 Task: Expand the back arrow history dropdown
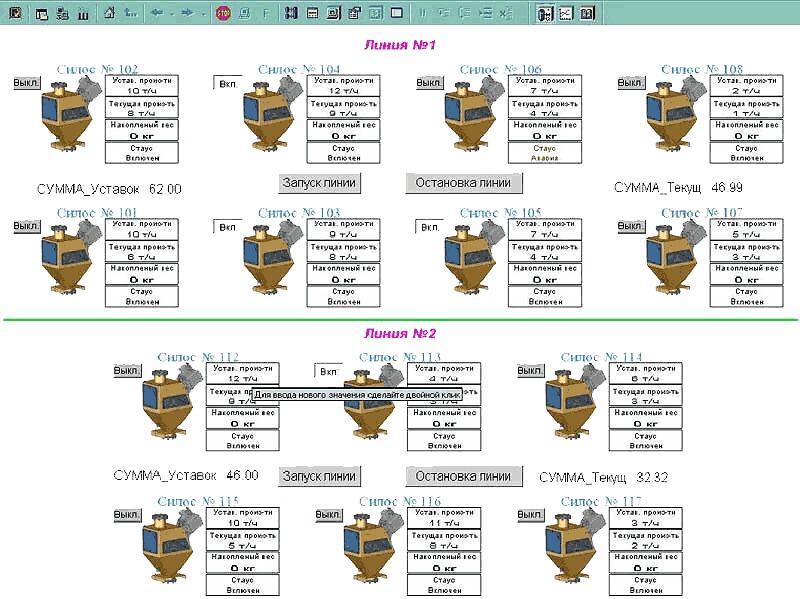coord(171,14)
